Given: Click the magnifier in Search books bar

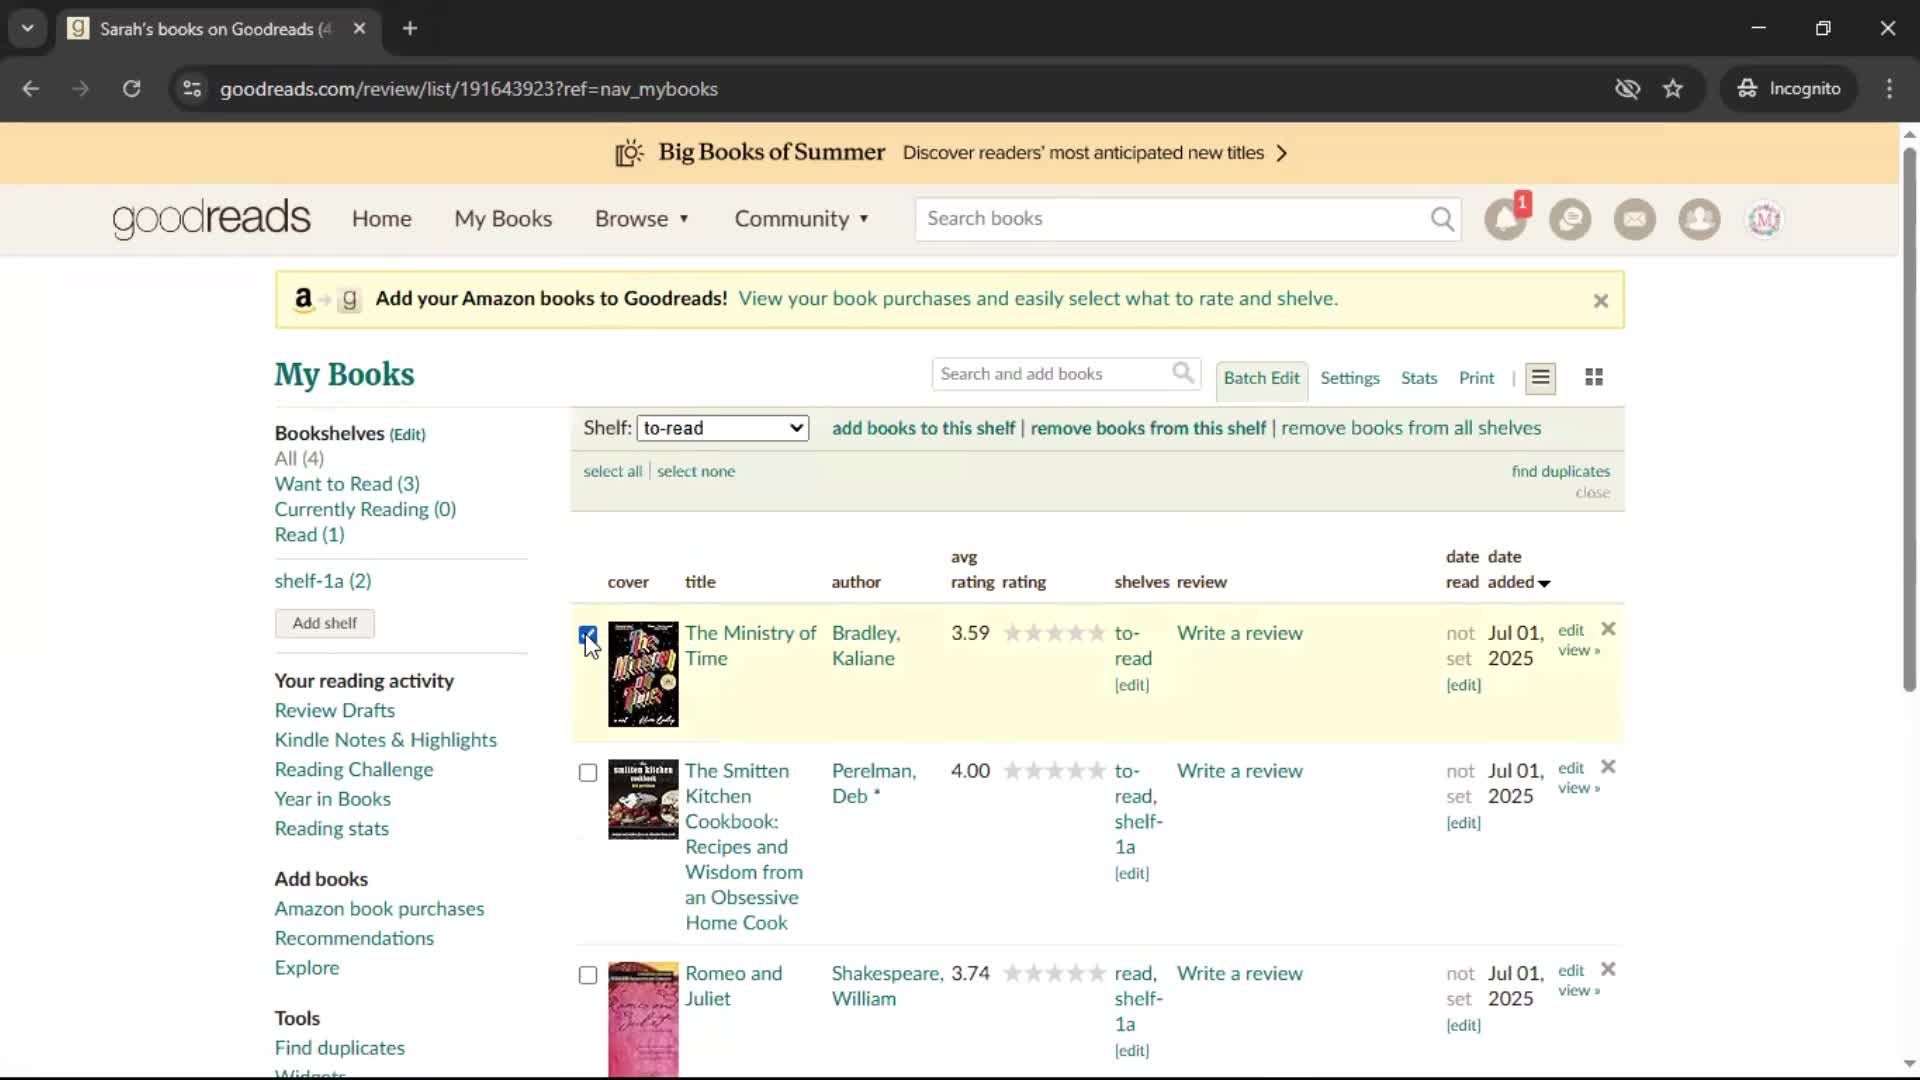Looking at the screenshot, I should pyautogui.click(x=1442, y=219).
